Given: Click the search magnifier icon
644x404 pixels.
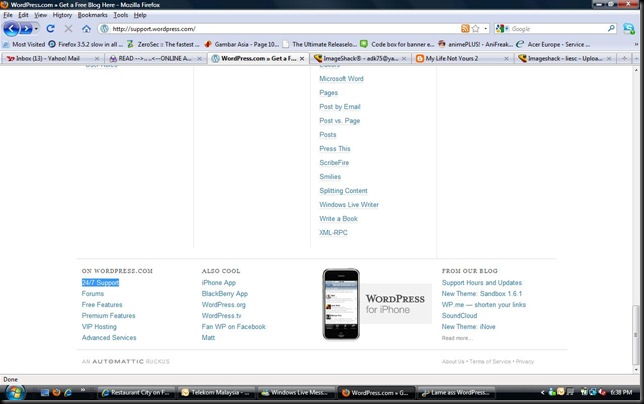Looking at the screenshot, I should pyautogui.click(x=611, y=28).
